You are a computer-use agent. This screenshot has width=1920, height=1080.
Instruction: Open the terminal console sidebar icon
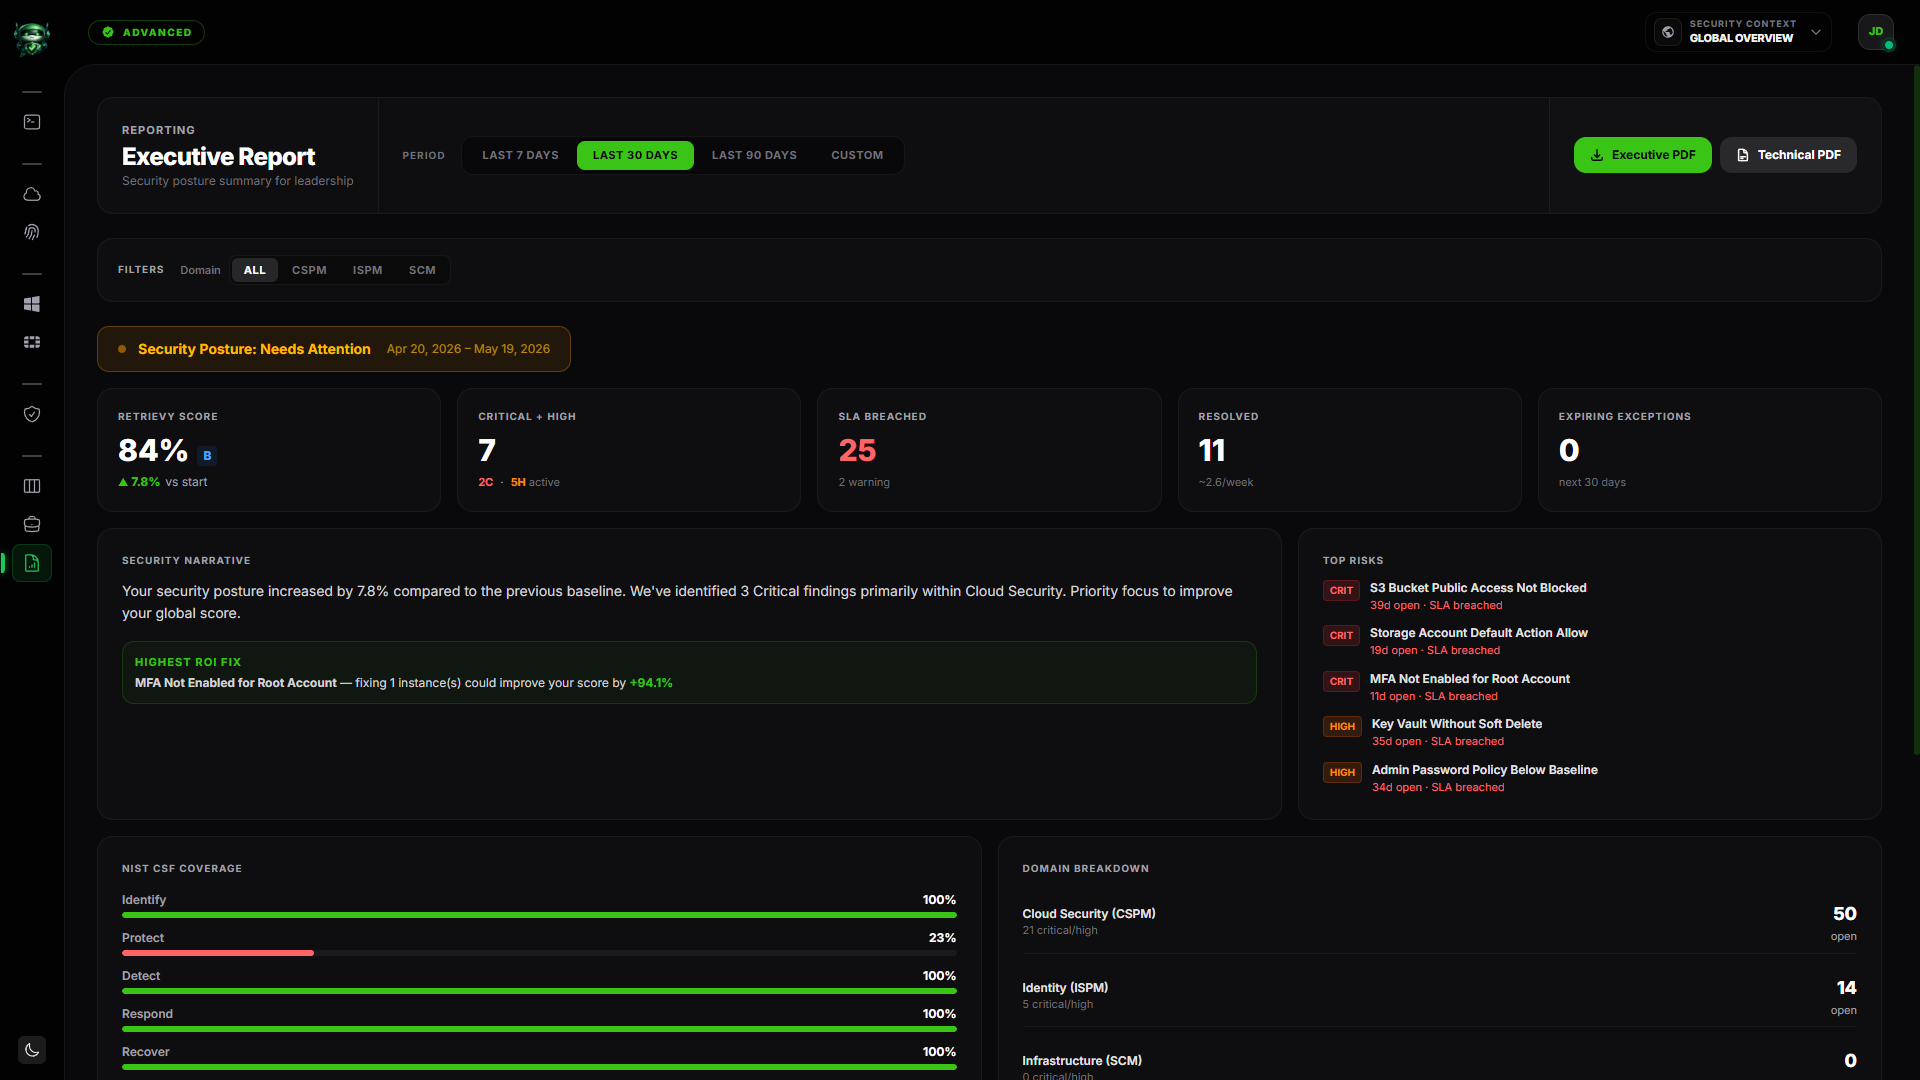[x=32, y=122]
